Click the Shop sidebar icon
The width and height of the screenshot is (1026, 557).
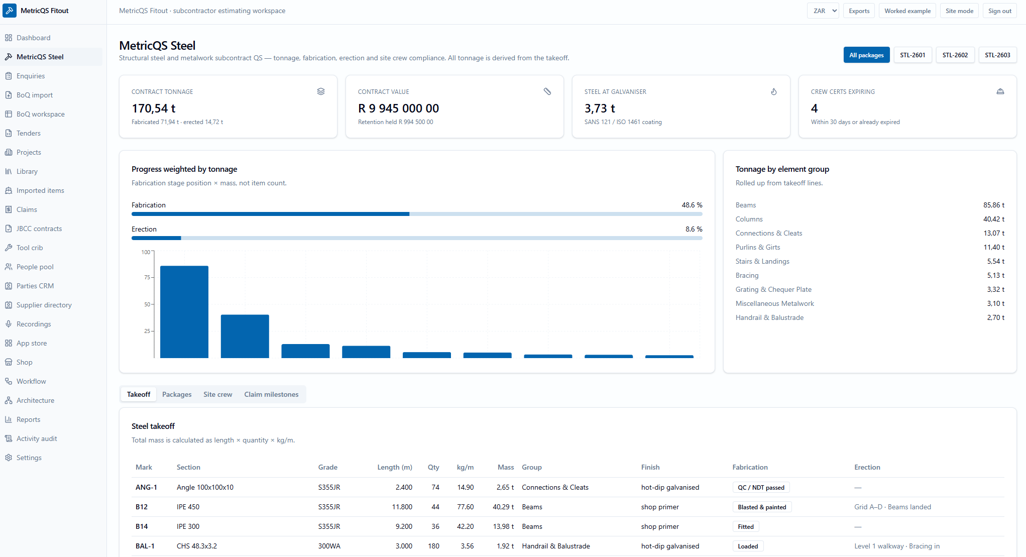tap(9, 362)
